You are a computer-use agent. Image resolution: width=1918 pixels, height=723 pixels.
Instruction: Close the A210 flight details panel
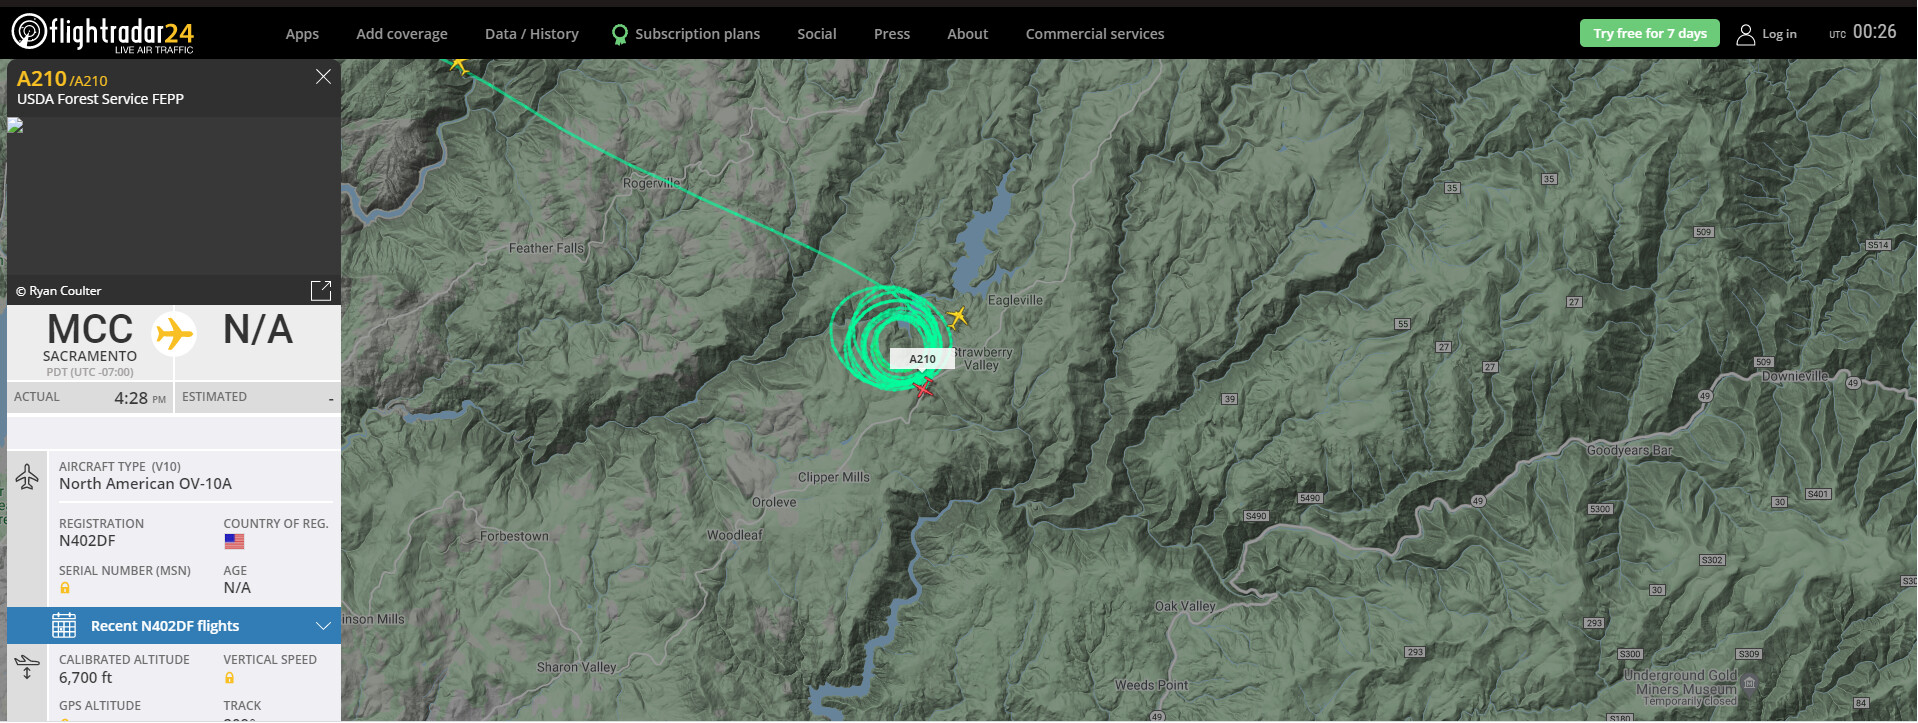tap(323, 77)
